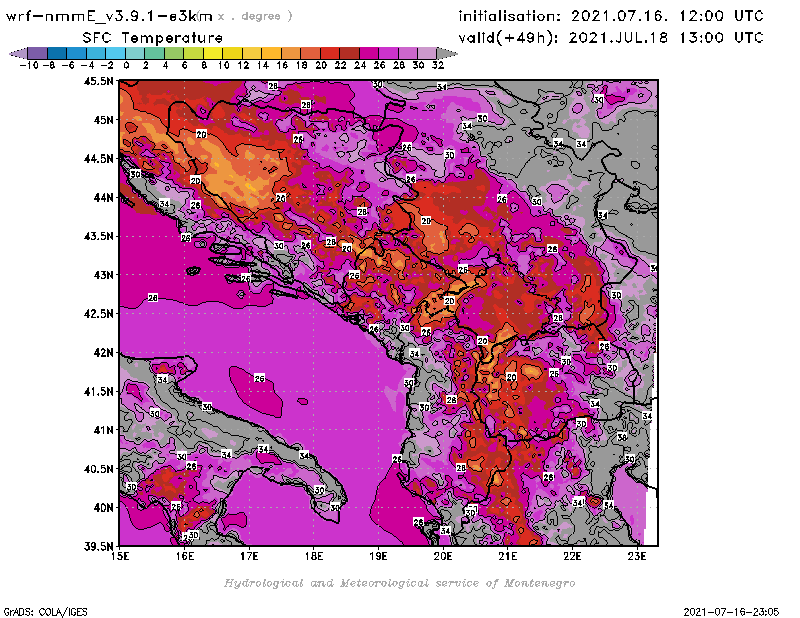Screen dimensions: 800x618
Task: Click the '42.5N' latitude axis label
Action: pos(98,314)
